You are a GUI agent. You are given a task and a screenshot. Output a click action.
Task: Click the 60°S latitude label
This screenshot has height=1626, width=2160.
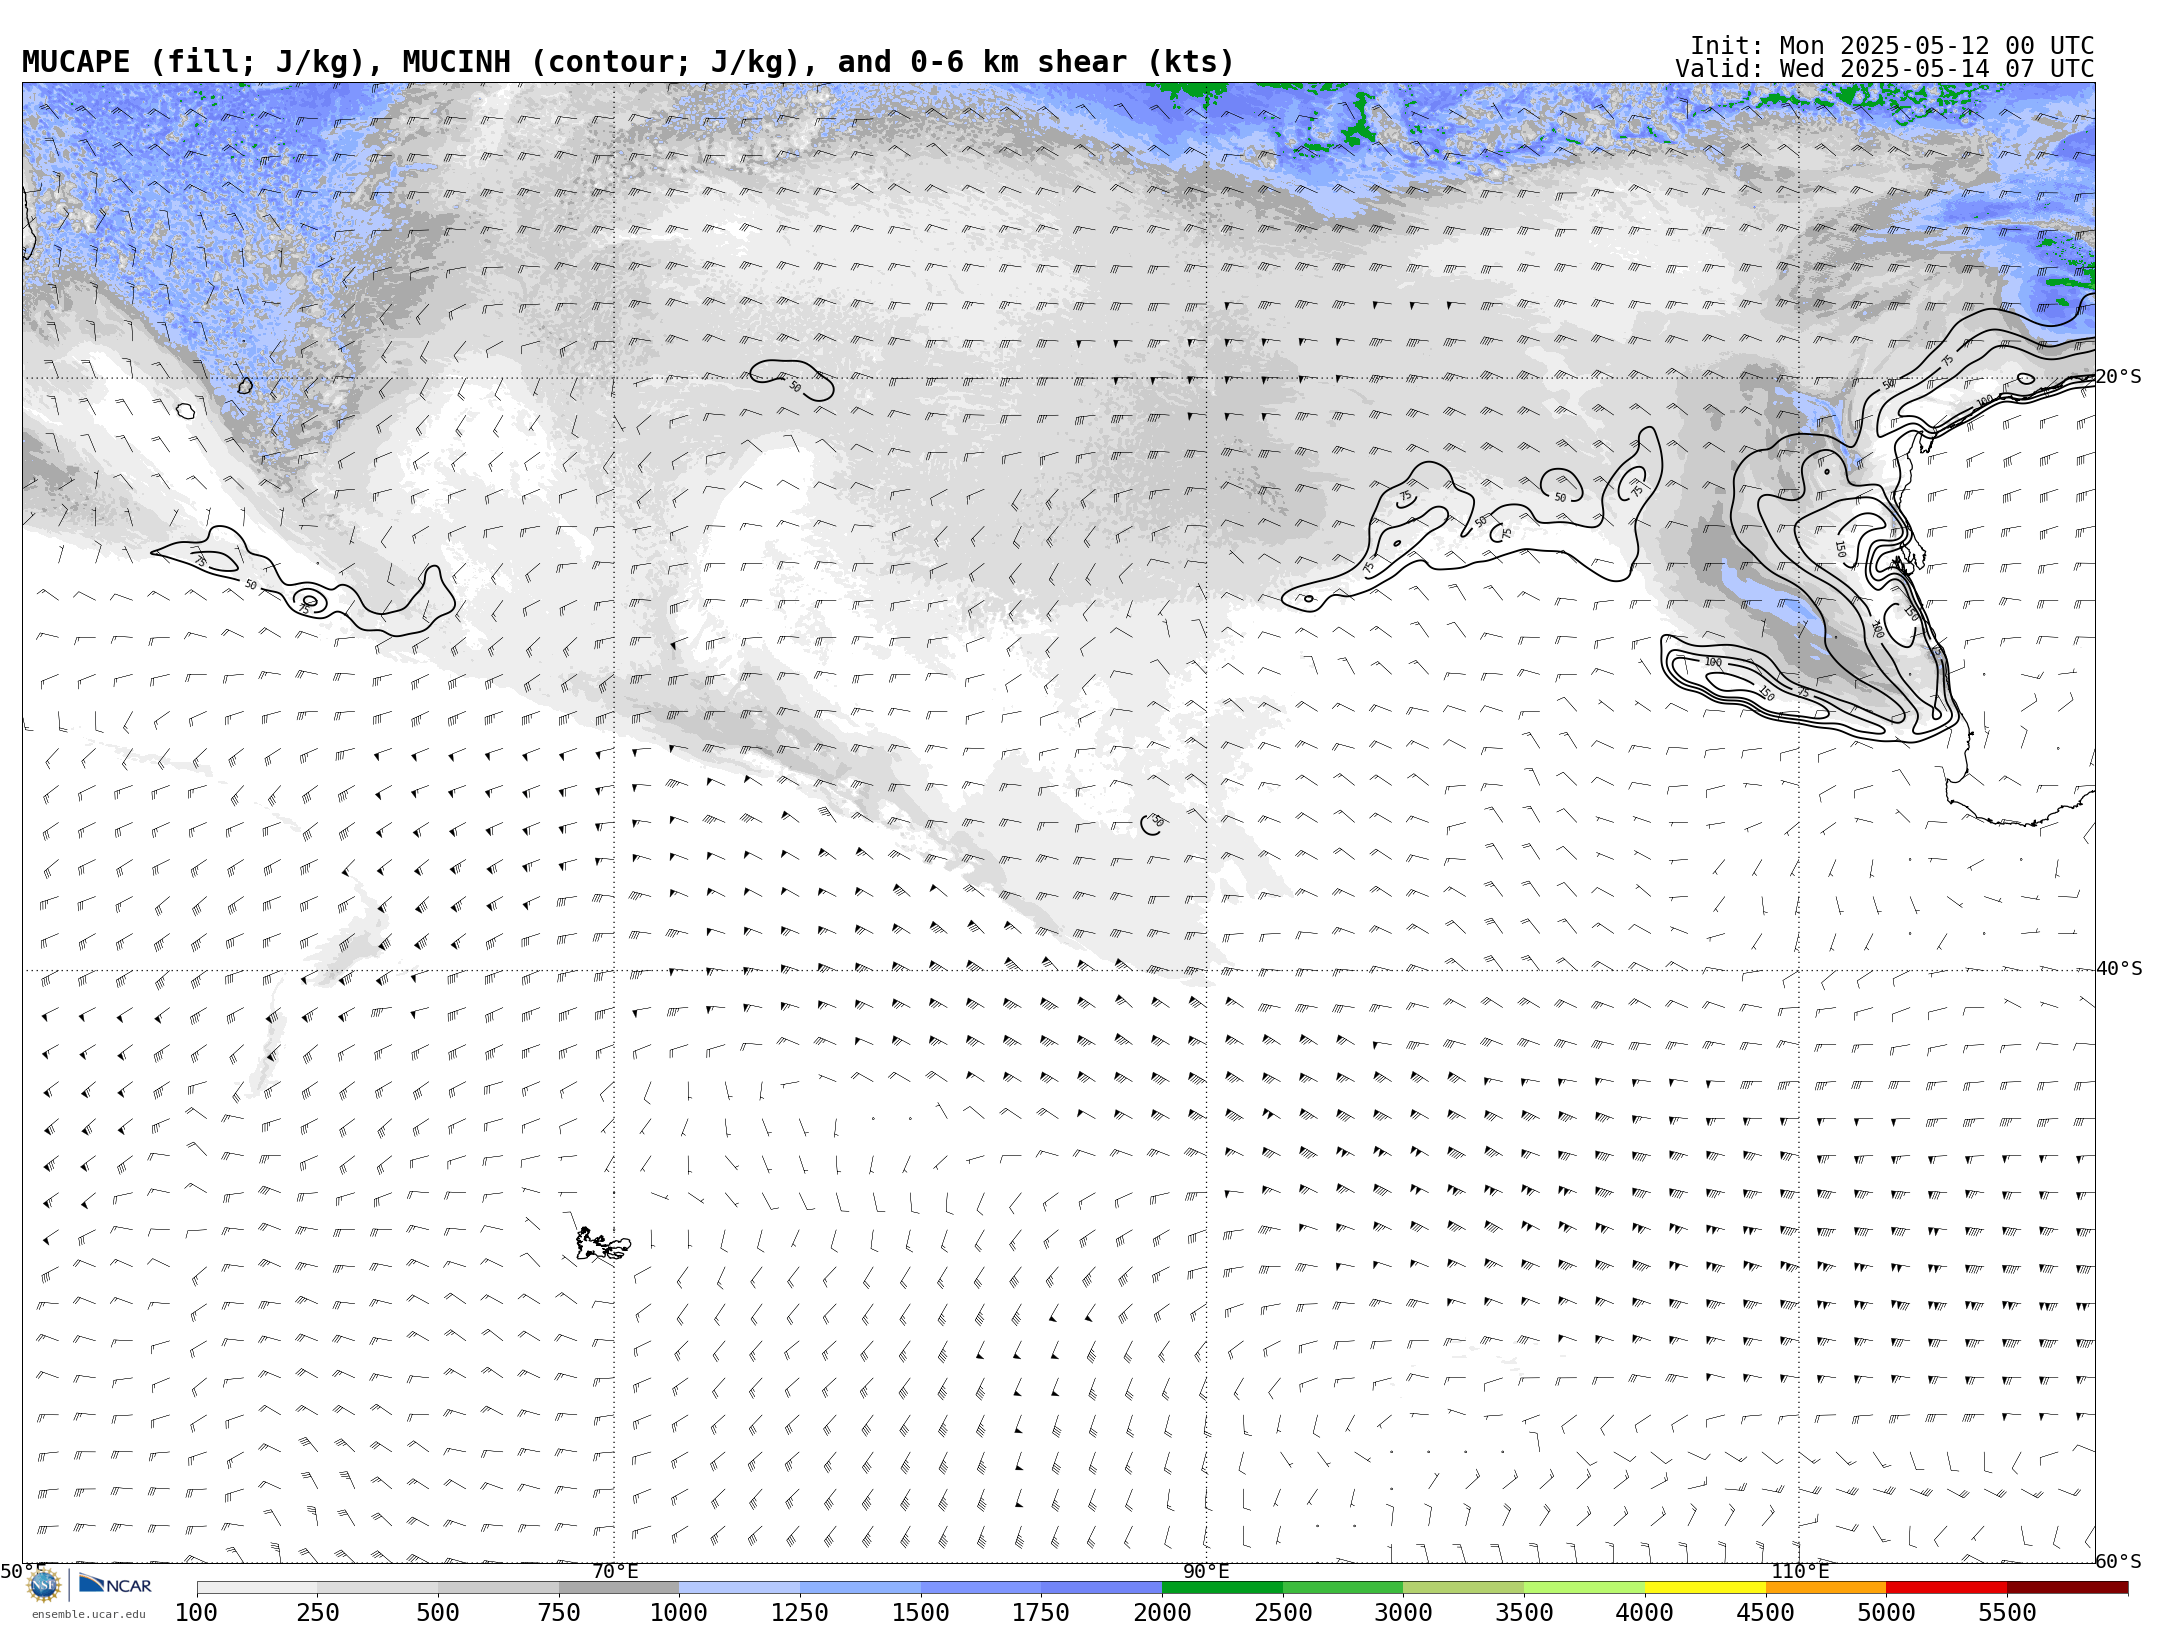[2119, 1562]
